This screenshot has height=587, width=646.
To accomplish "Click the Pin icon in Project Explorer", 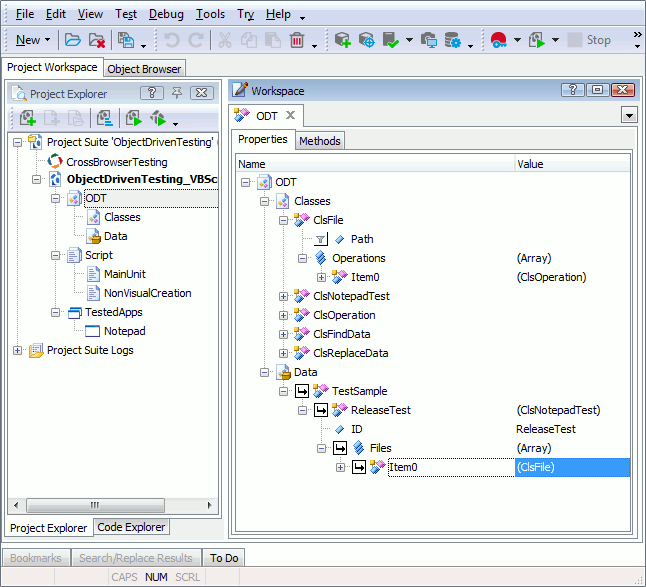I will (x=177, y=93).
